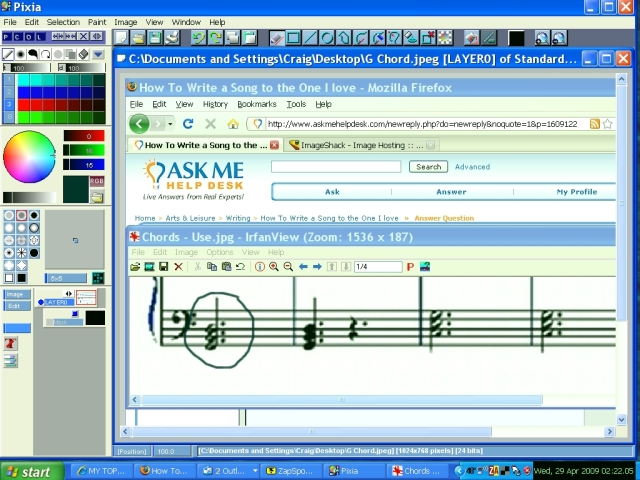Toggle the L panel button
This screenshot has width=640, height=480.
pyautogui.click(x=40, y=38)
